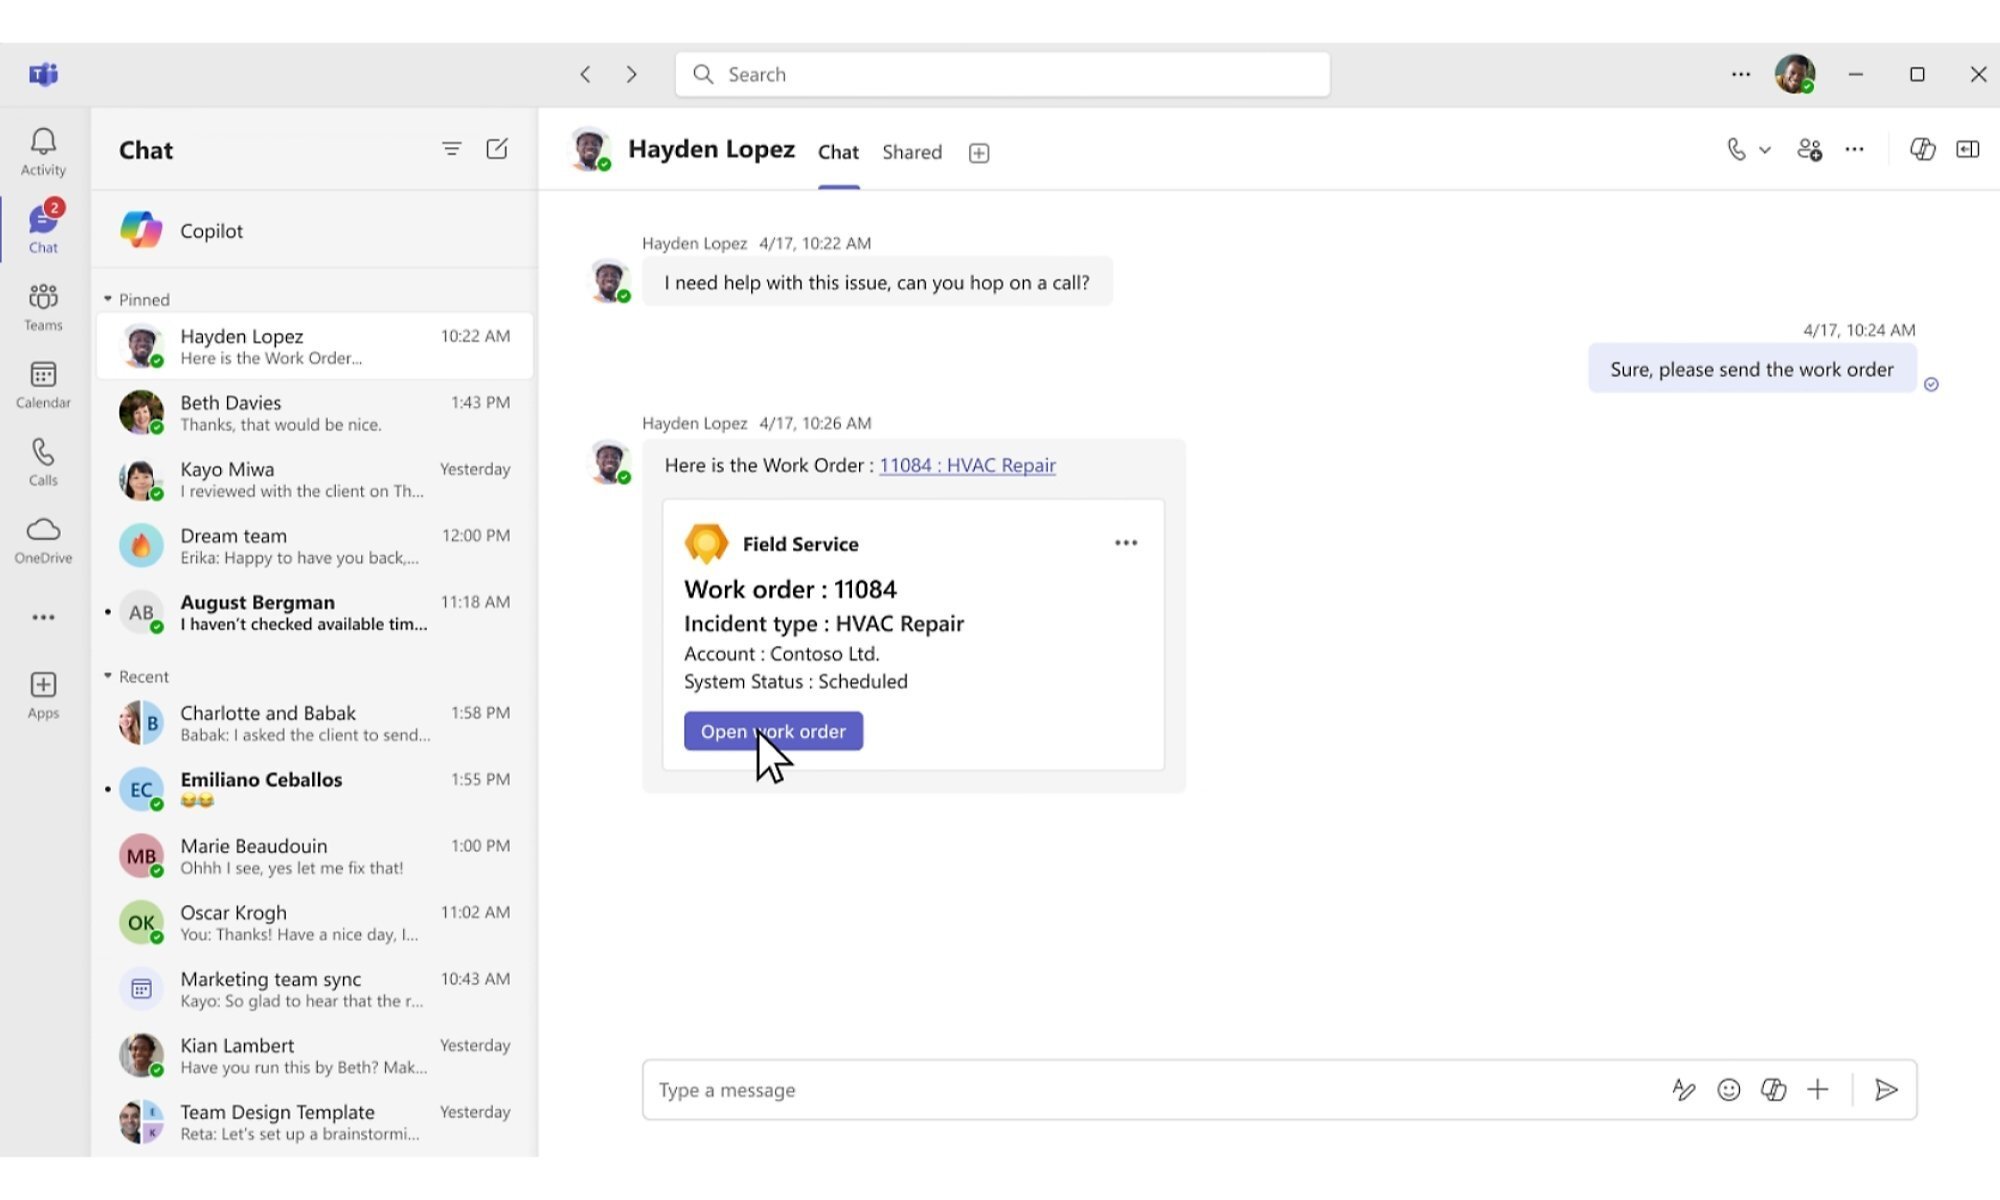Click 'Account : Contoso Ltd.' text
The image size is (2000, 1200).
[781, 654]
